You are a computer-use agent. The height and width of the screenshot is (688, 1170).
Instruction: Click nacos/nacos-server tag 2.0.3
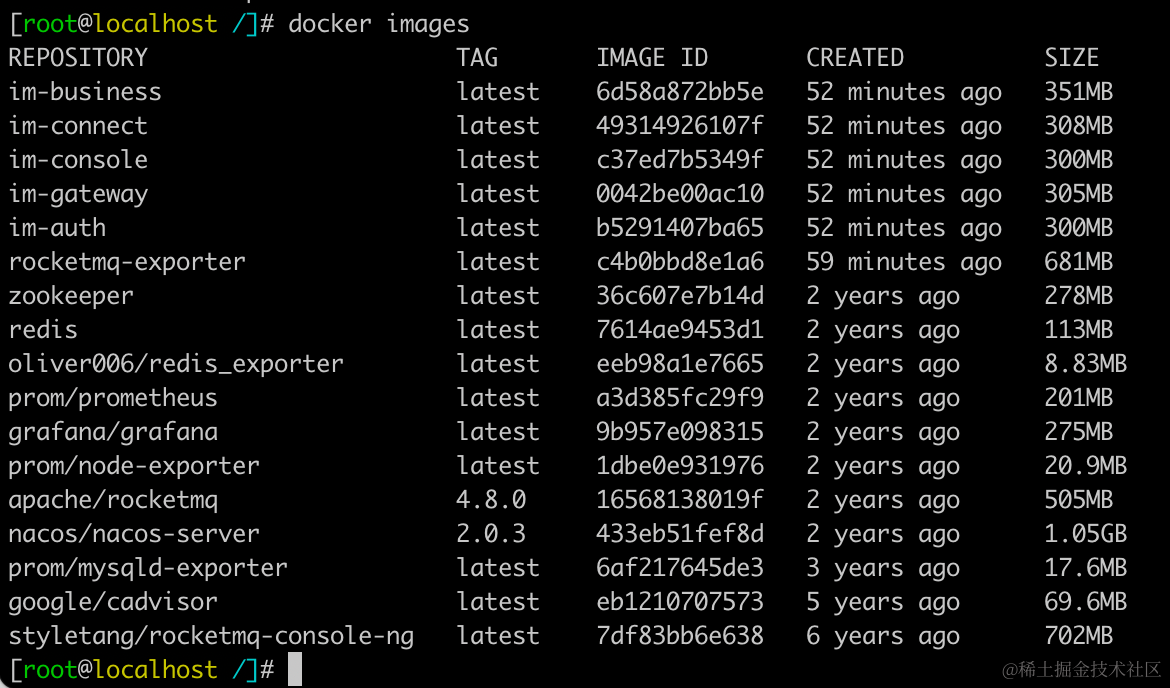click(x=491, y=534)
